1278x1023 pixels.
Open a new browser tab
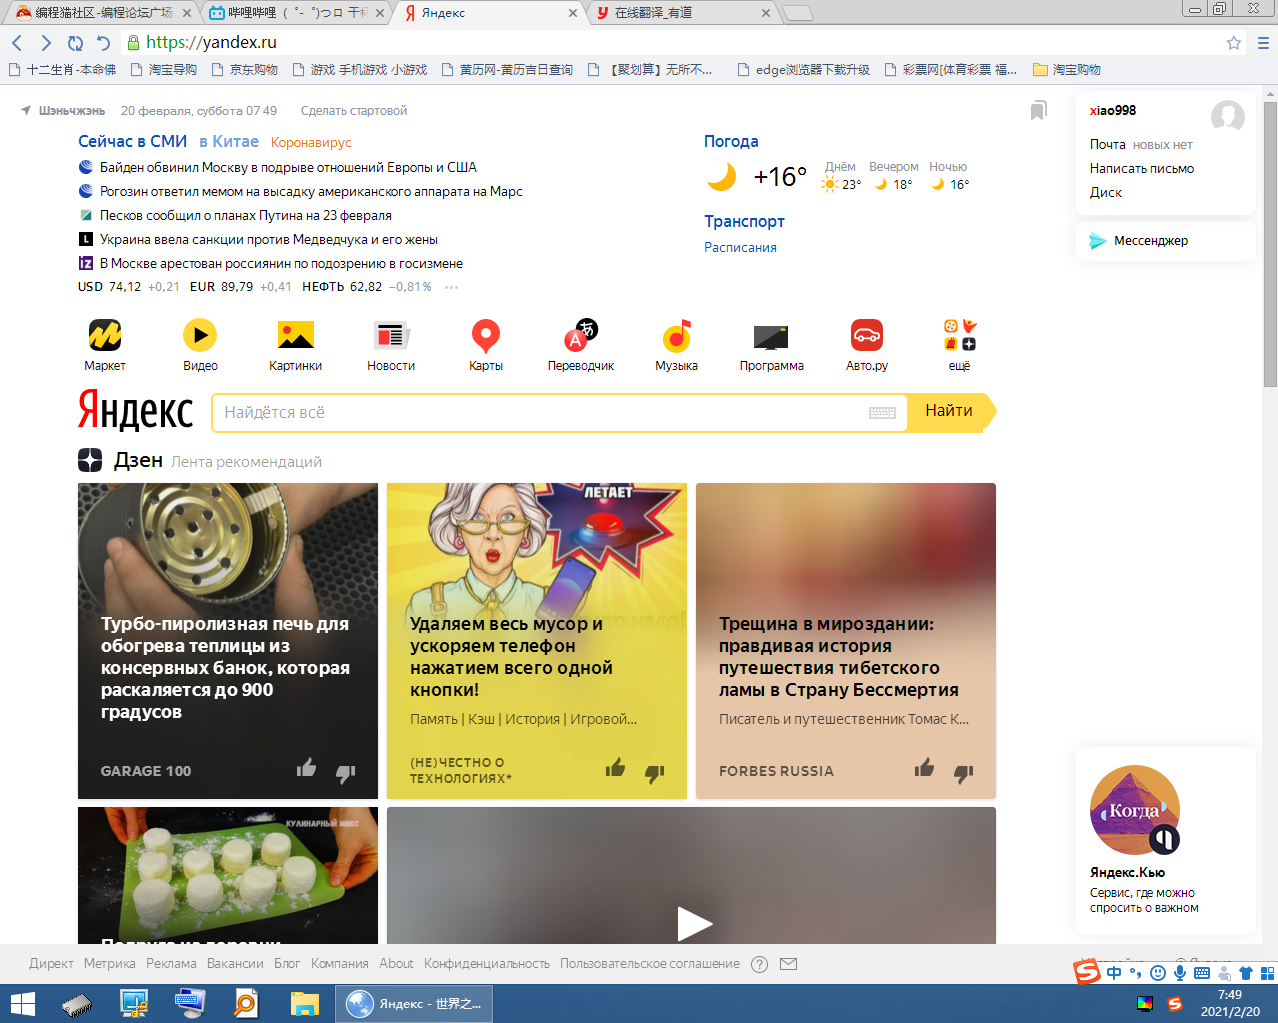click(797, 13)
